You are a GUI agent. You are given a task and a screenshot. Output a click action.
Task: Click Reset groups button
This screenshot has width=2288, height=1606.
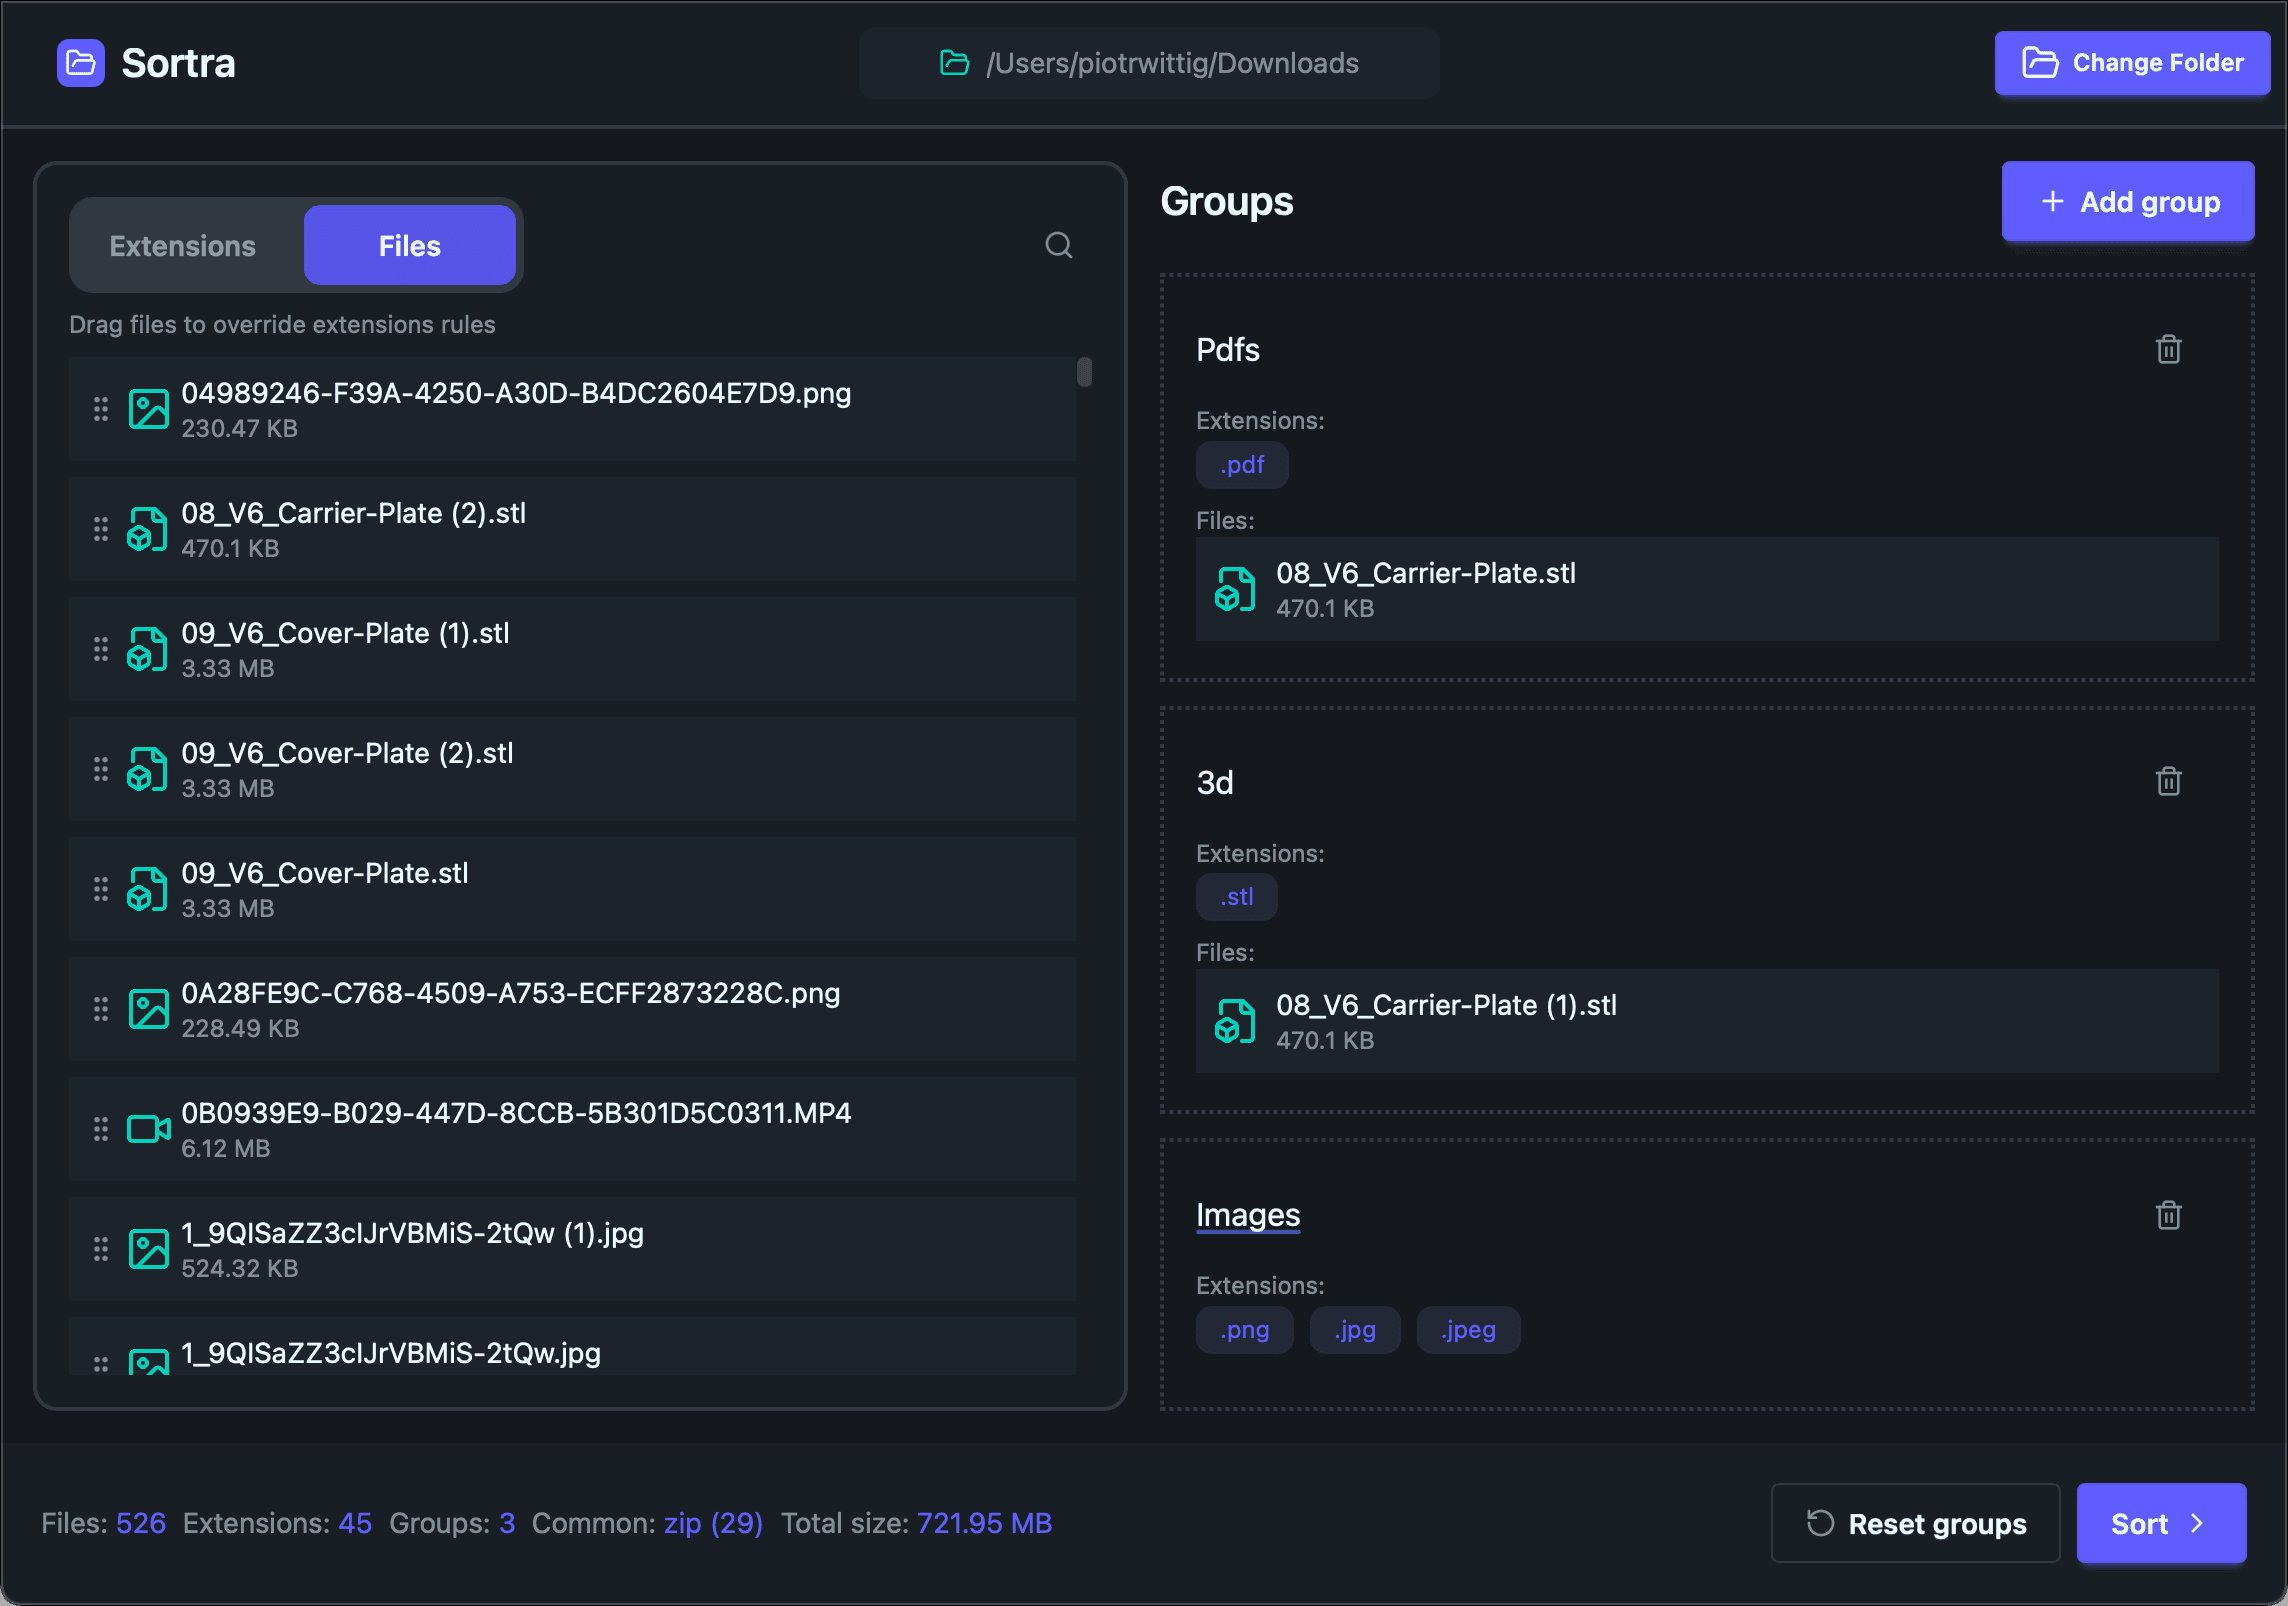pos(1915,1523)
